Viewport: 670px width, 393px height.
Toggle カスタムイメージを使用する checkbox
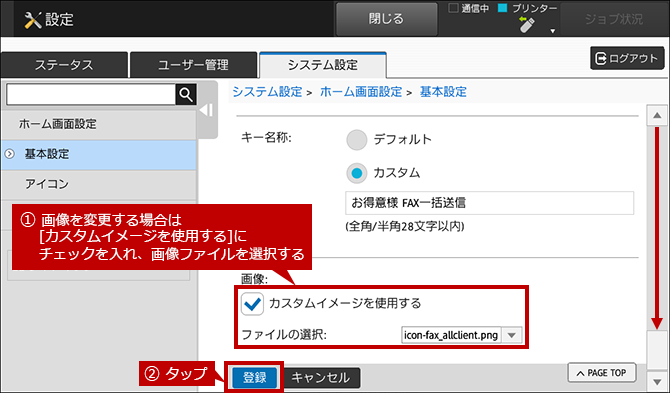click(252, 304)
